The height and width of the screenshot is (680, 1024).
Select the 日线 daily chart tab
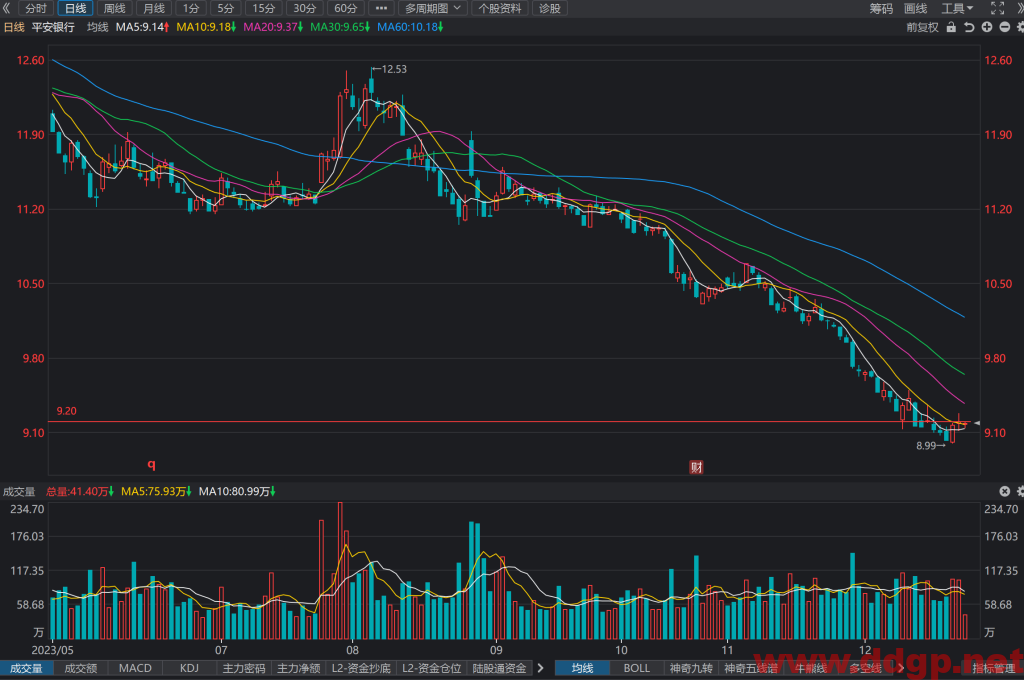(x=75, y=8)
